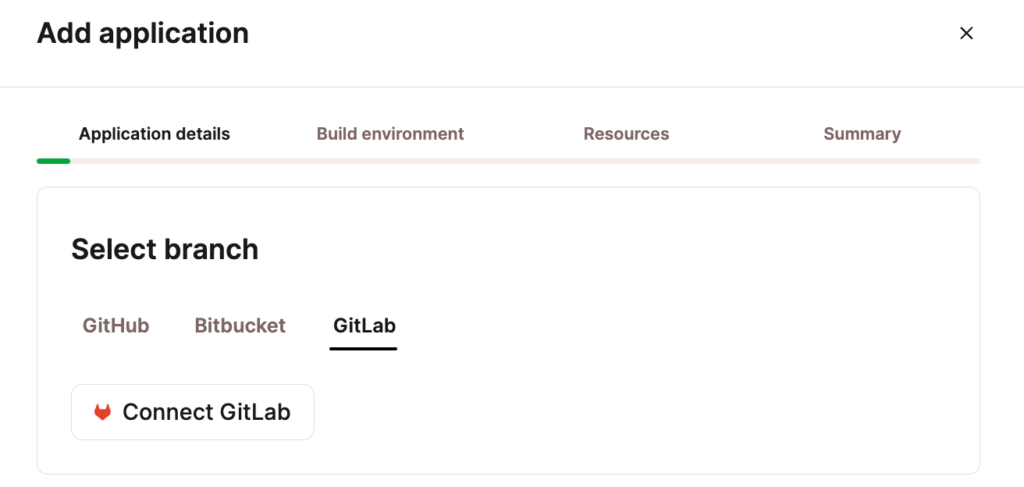
Task: Click the black underline below GitLab tab
Action: pyautogui.click(x=364, y=348)
